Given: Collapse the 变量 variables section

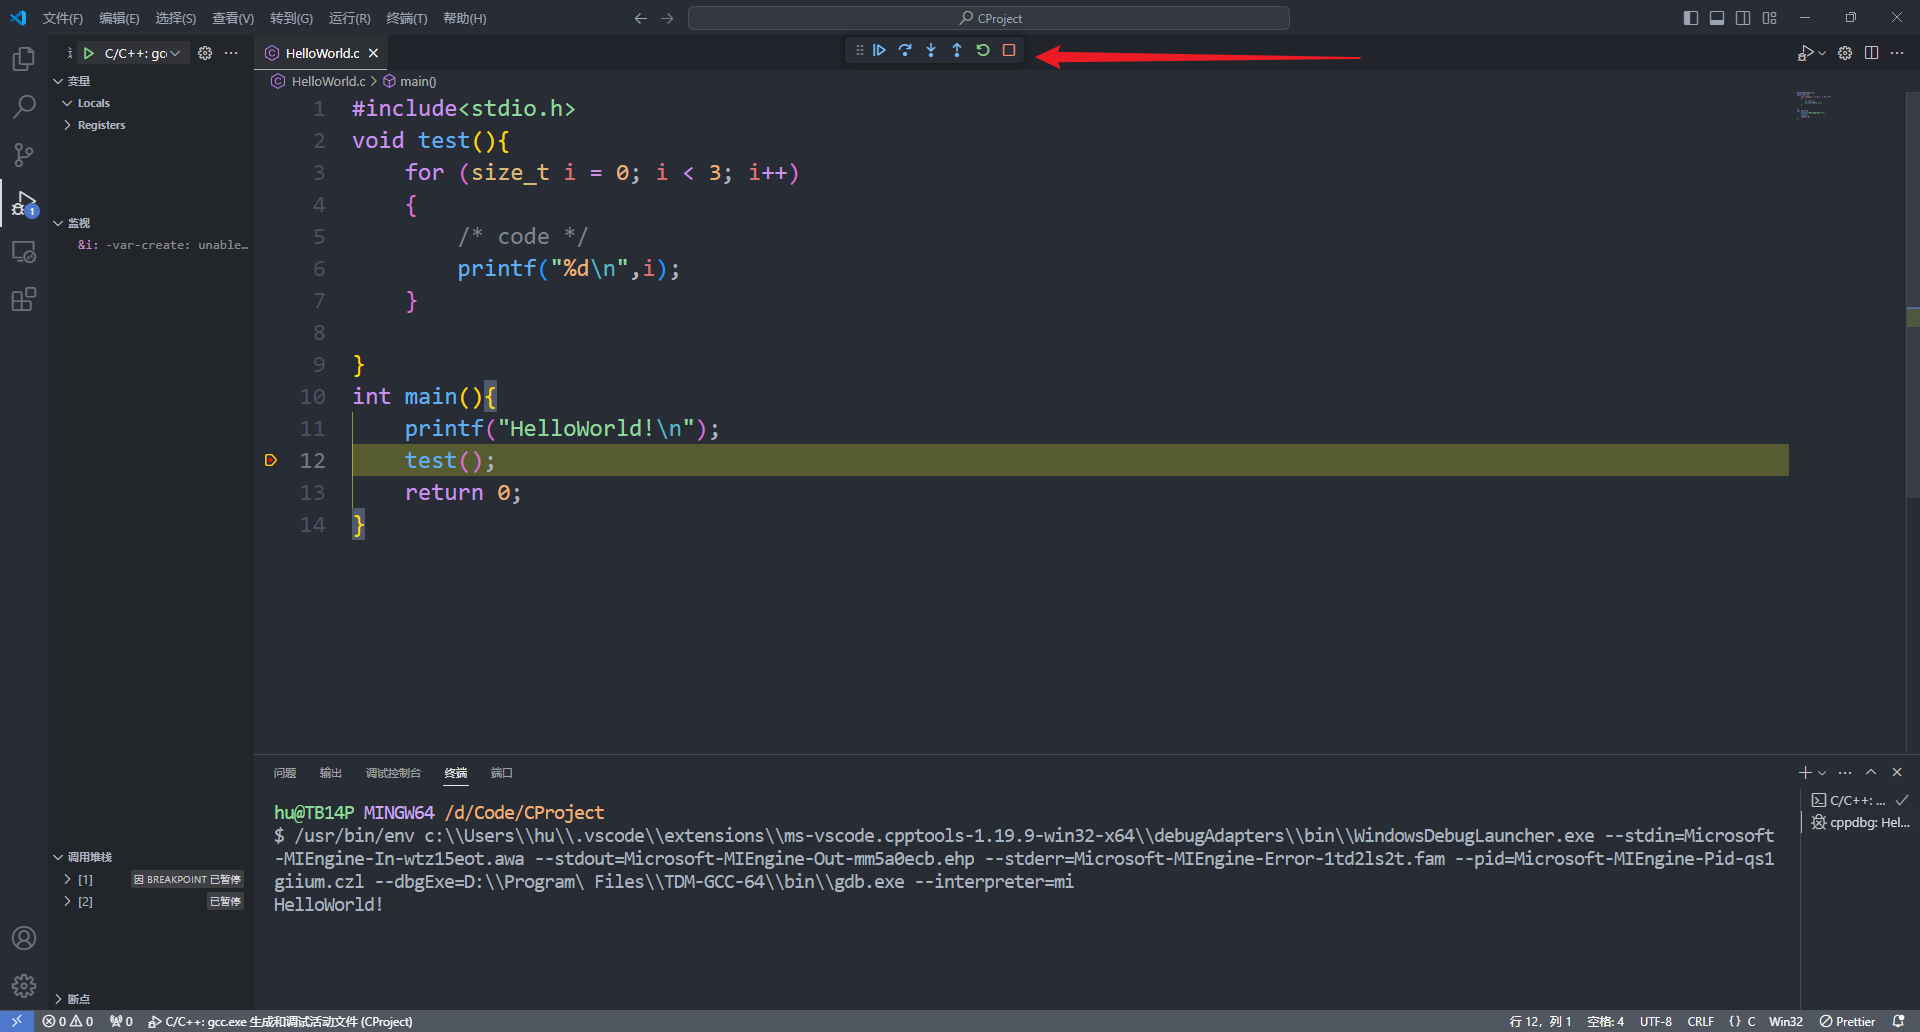Looking at the screenshot, I should pos(58,81).
